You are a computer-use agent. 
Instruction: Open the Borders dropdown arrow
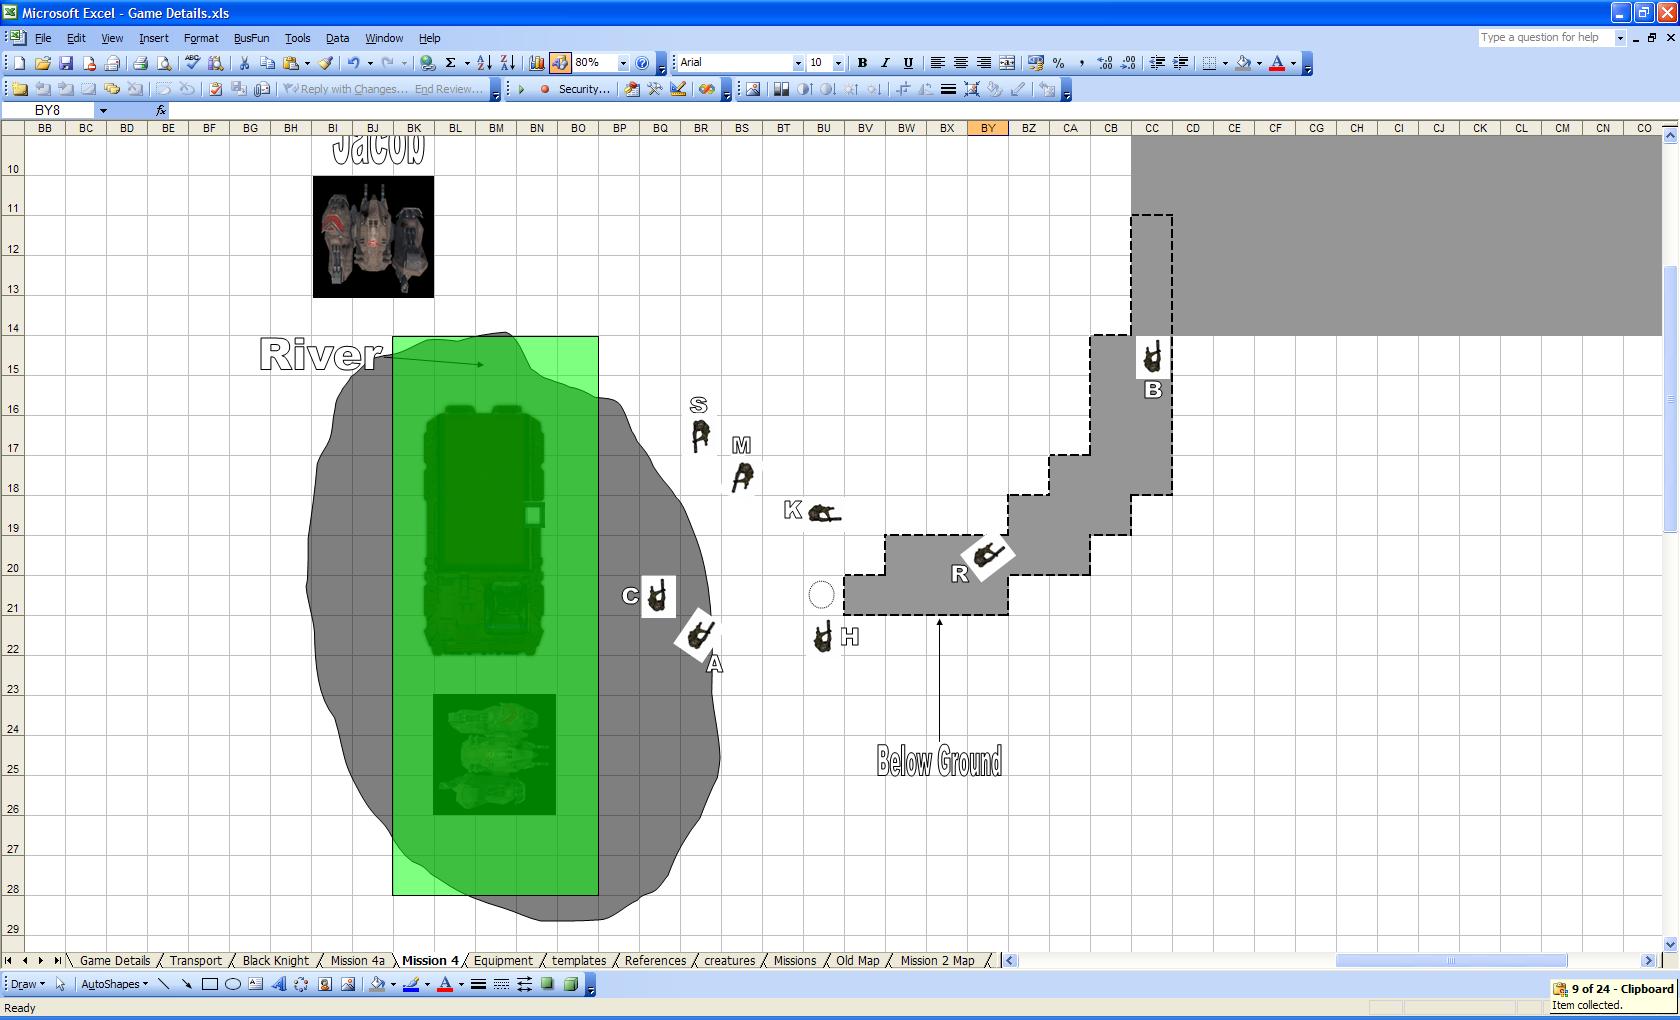[1225, 63]
